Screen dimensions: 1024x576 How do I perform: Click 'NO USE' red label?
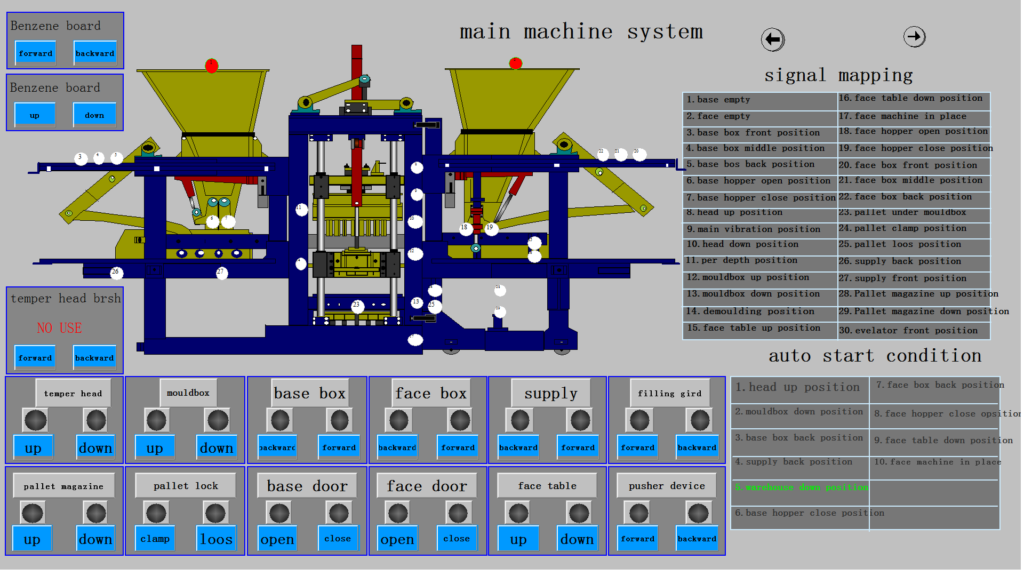(59, 328)
